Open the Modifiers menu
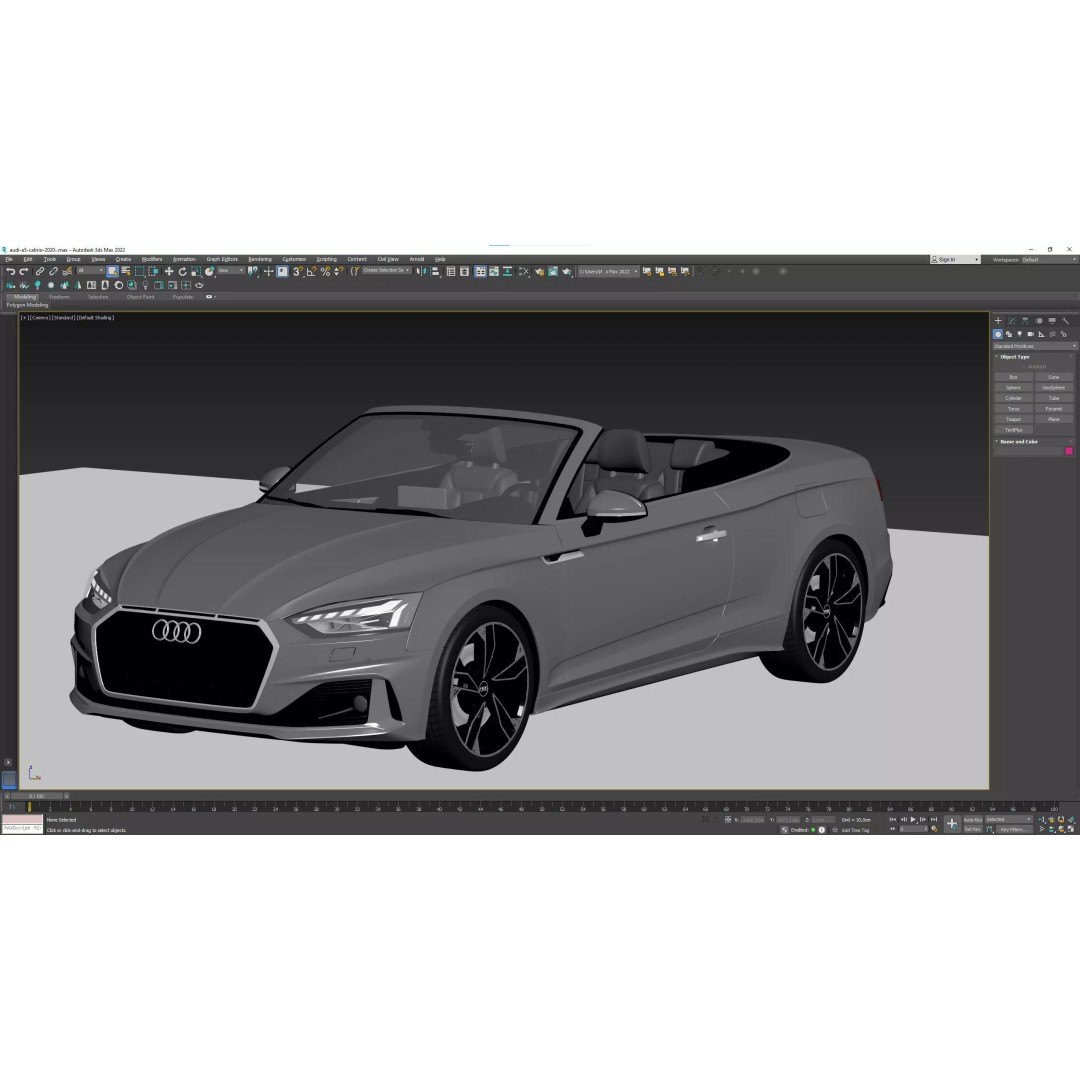Screen dimensions: 1080x1080 152,260
